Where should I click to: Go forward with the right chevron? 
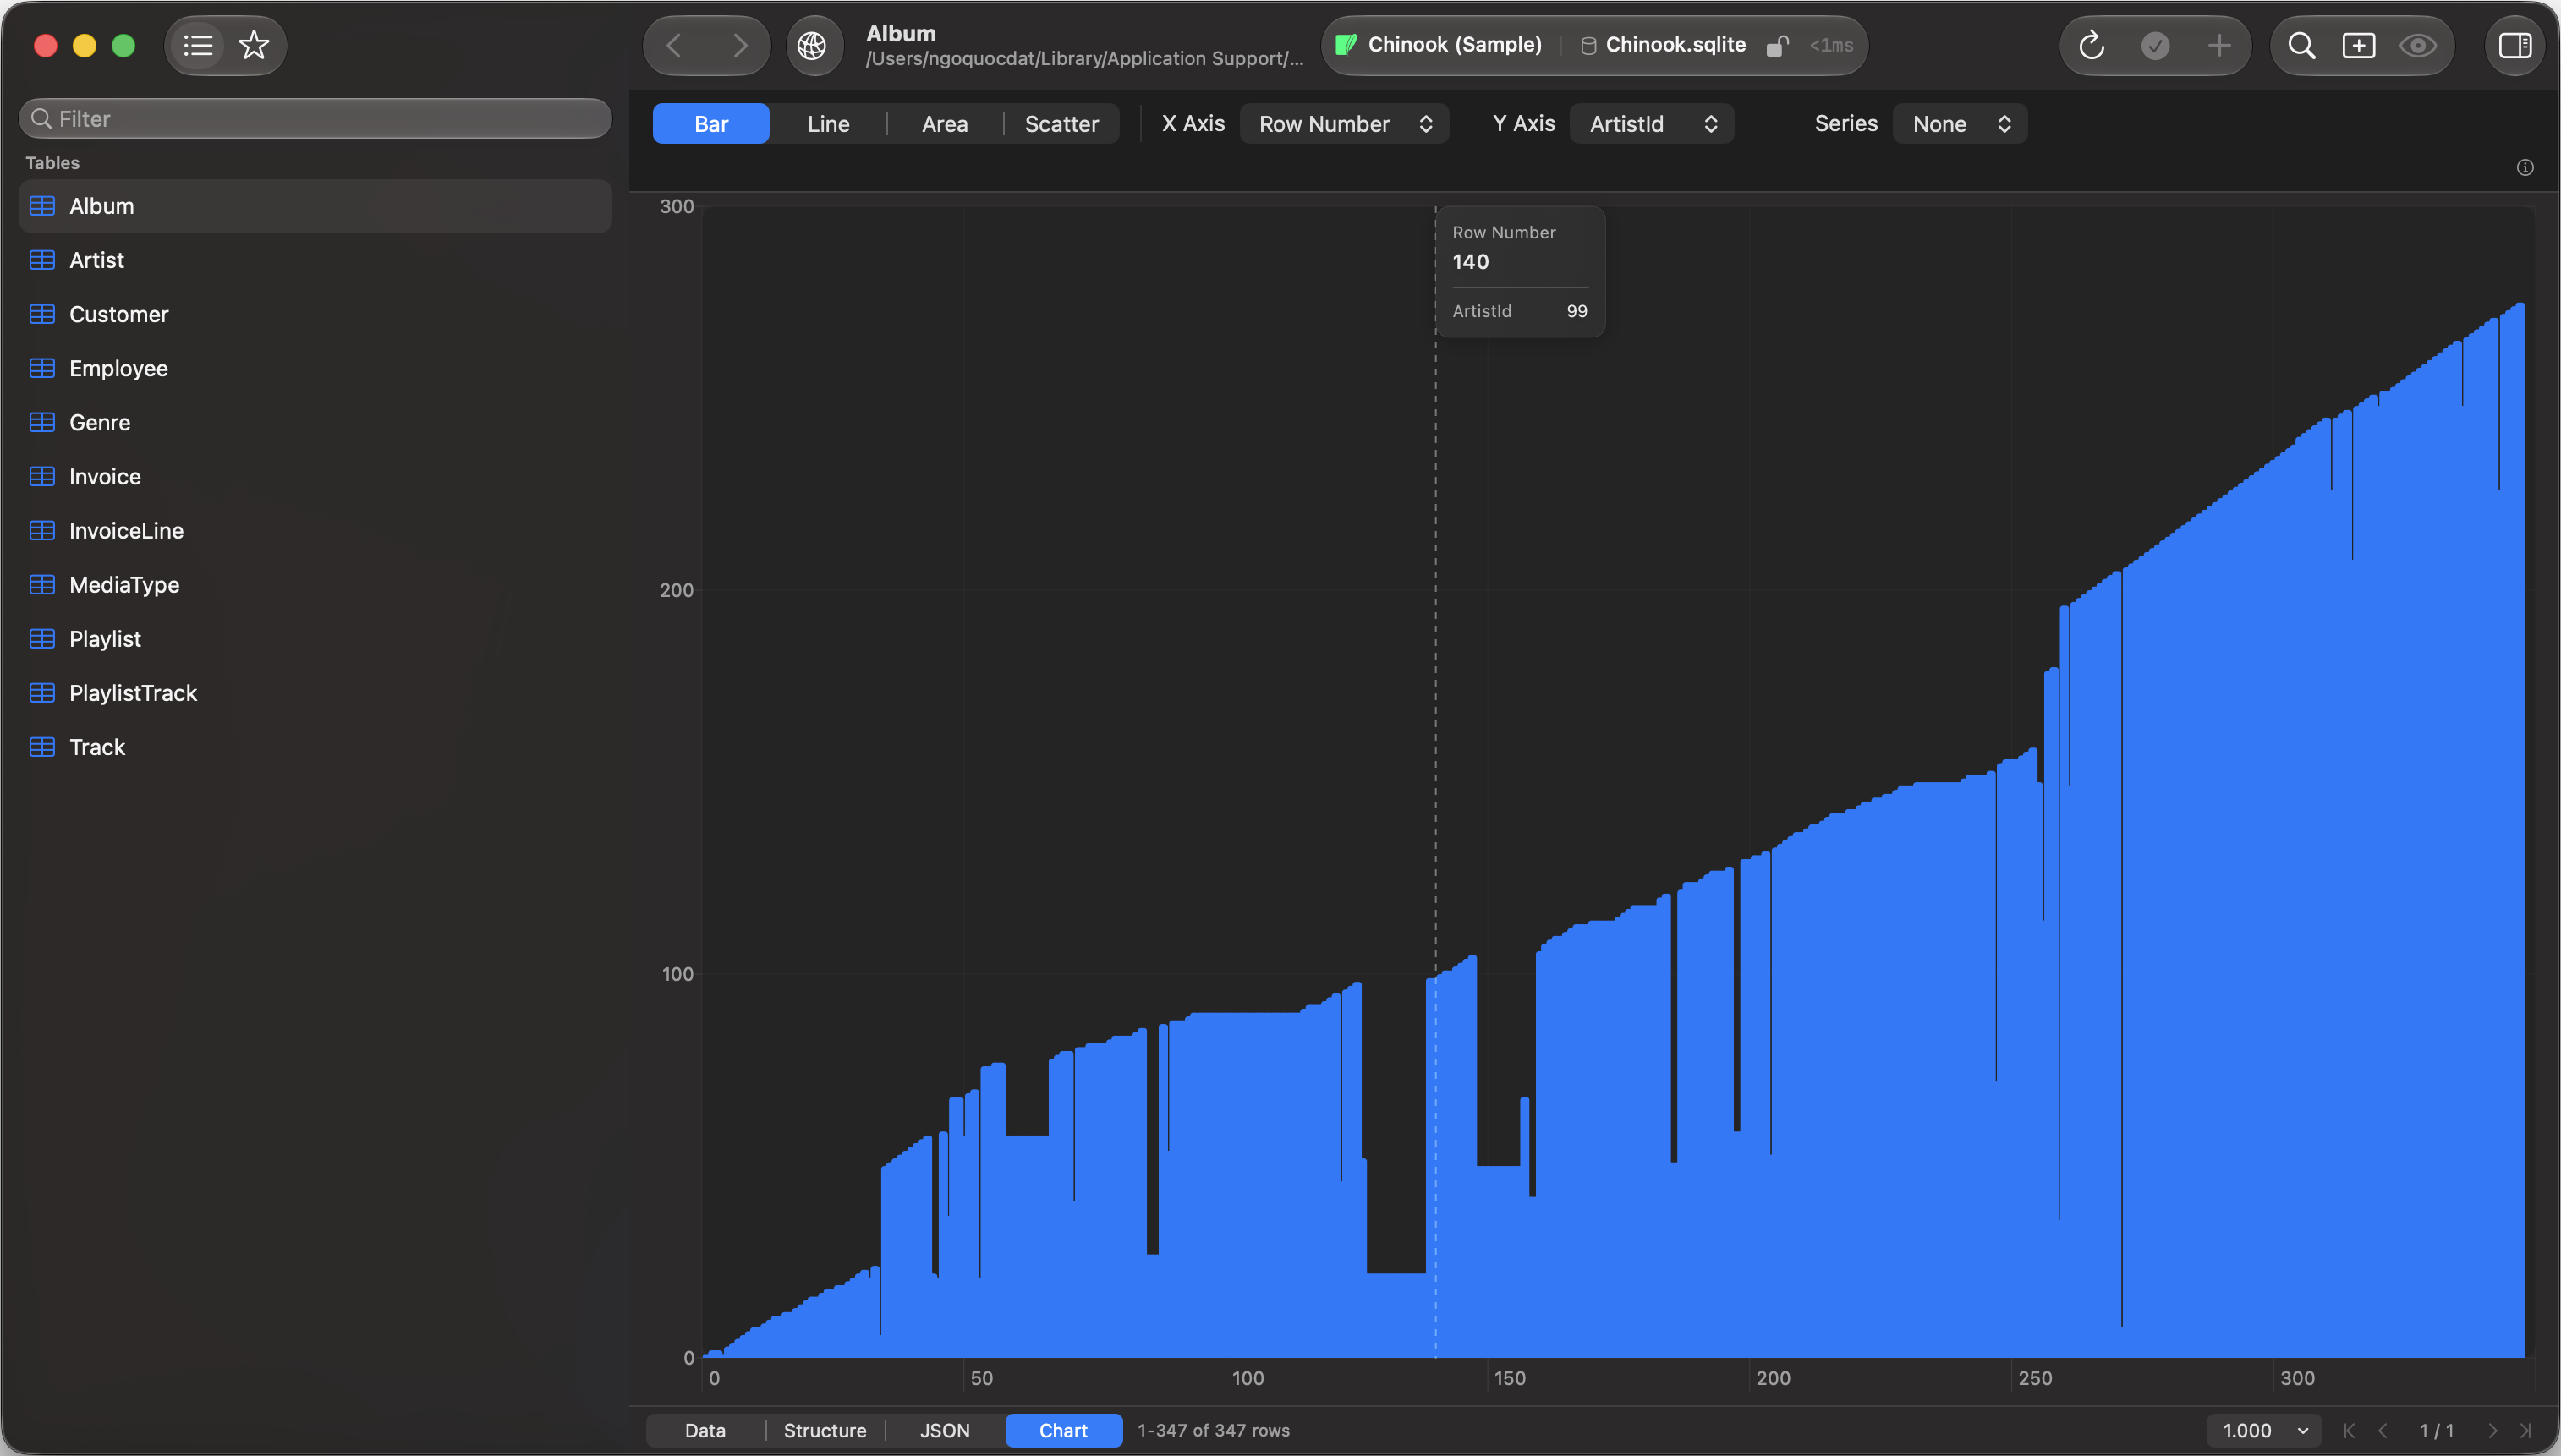(740, 45)
